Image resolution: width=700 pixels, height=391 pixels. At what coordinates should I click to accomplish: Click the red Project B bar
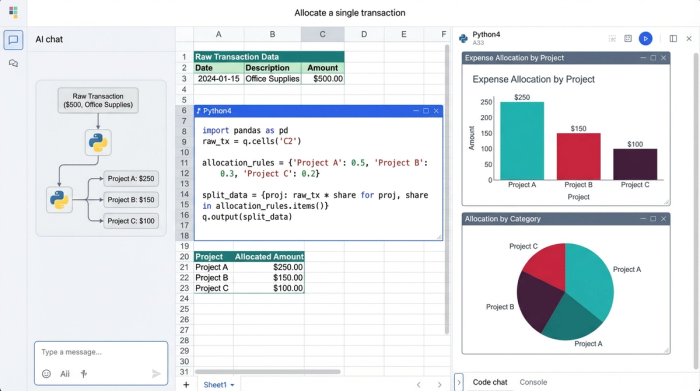point(579,157)
